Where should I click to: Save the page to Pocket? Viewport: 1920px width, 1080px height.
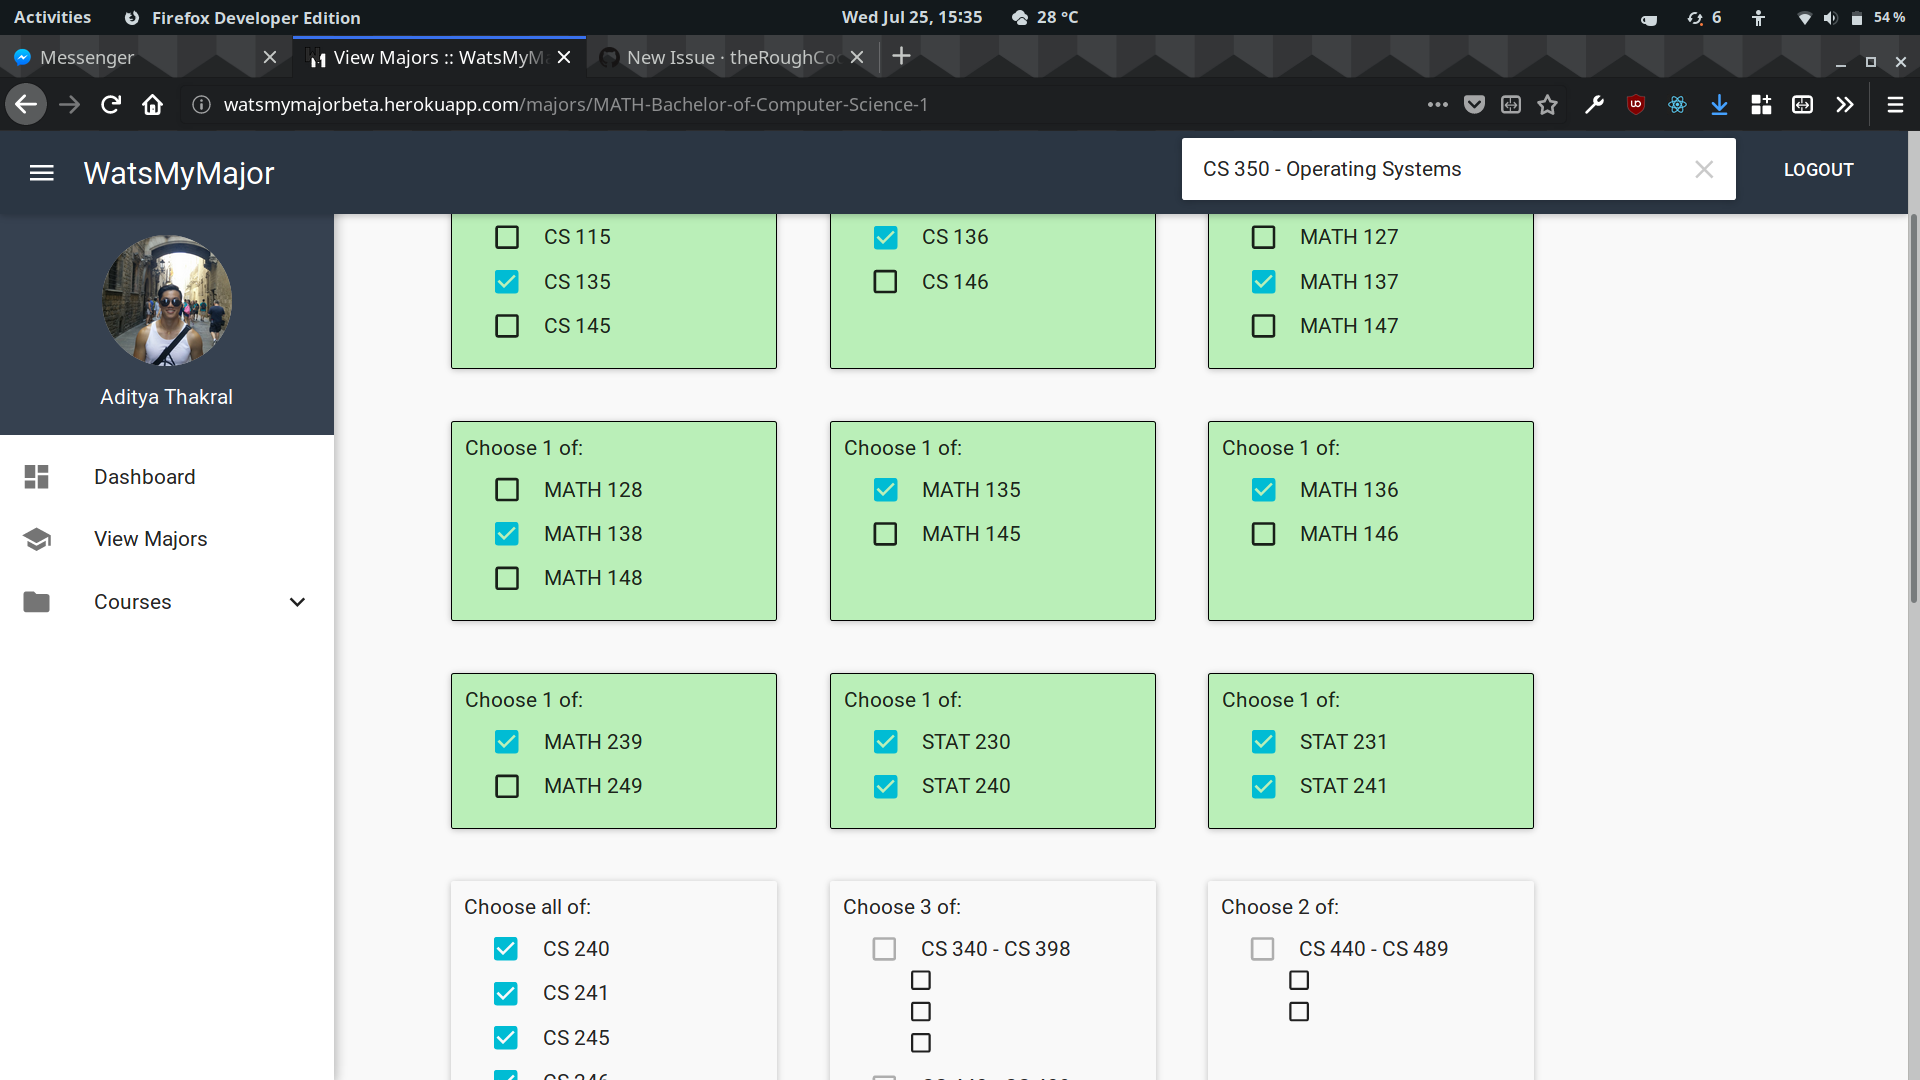pos(1474,104)
